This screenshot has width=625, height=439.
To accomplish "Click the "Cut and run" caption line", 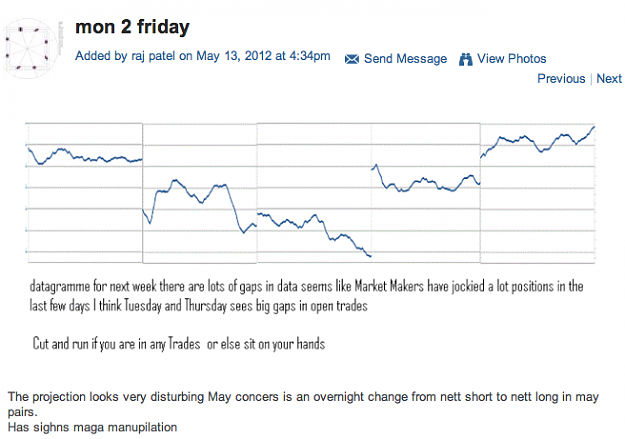I will pyautogui.click(x=179, y=344).
